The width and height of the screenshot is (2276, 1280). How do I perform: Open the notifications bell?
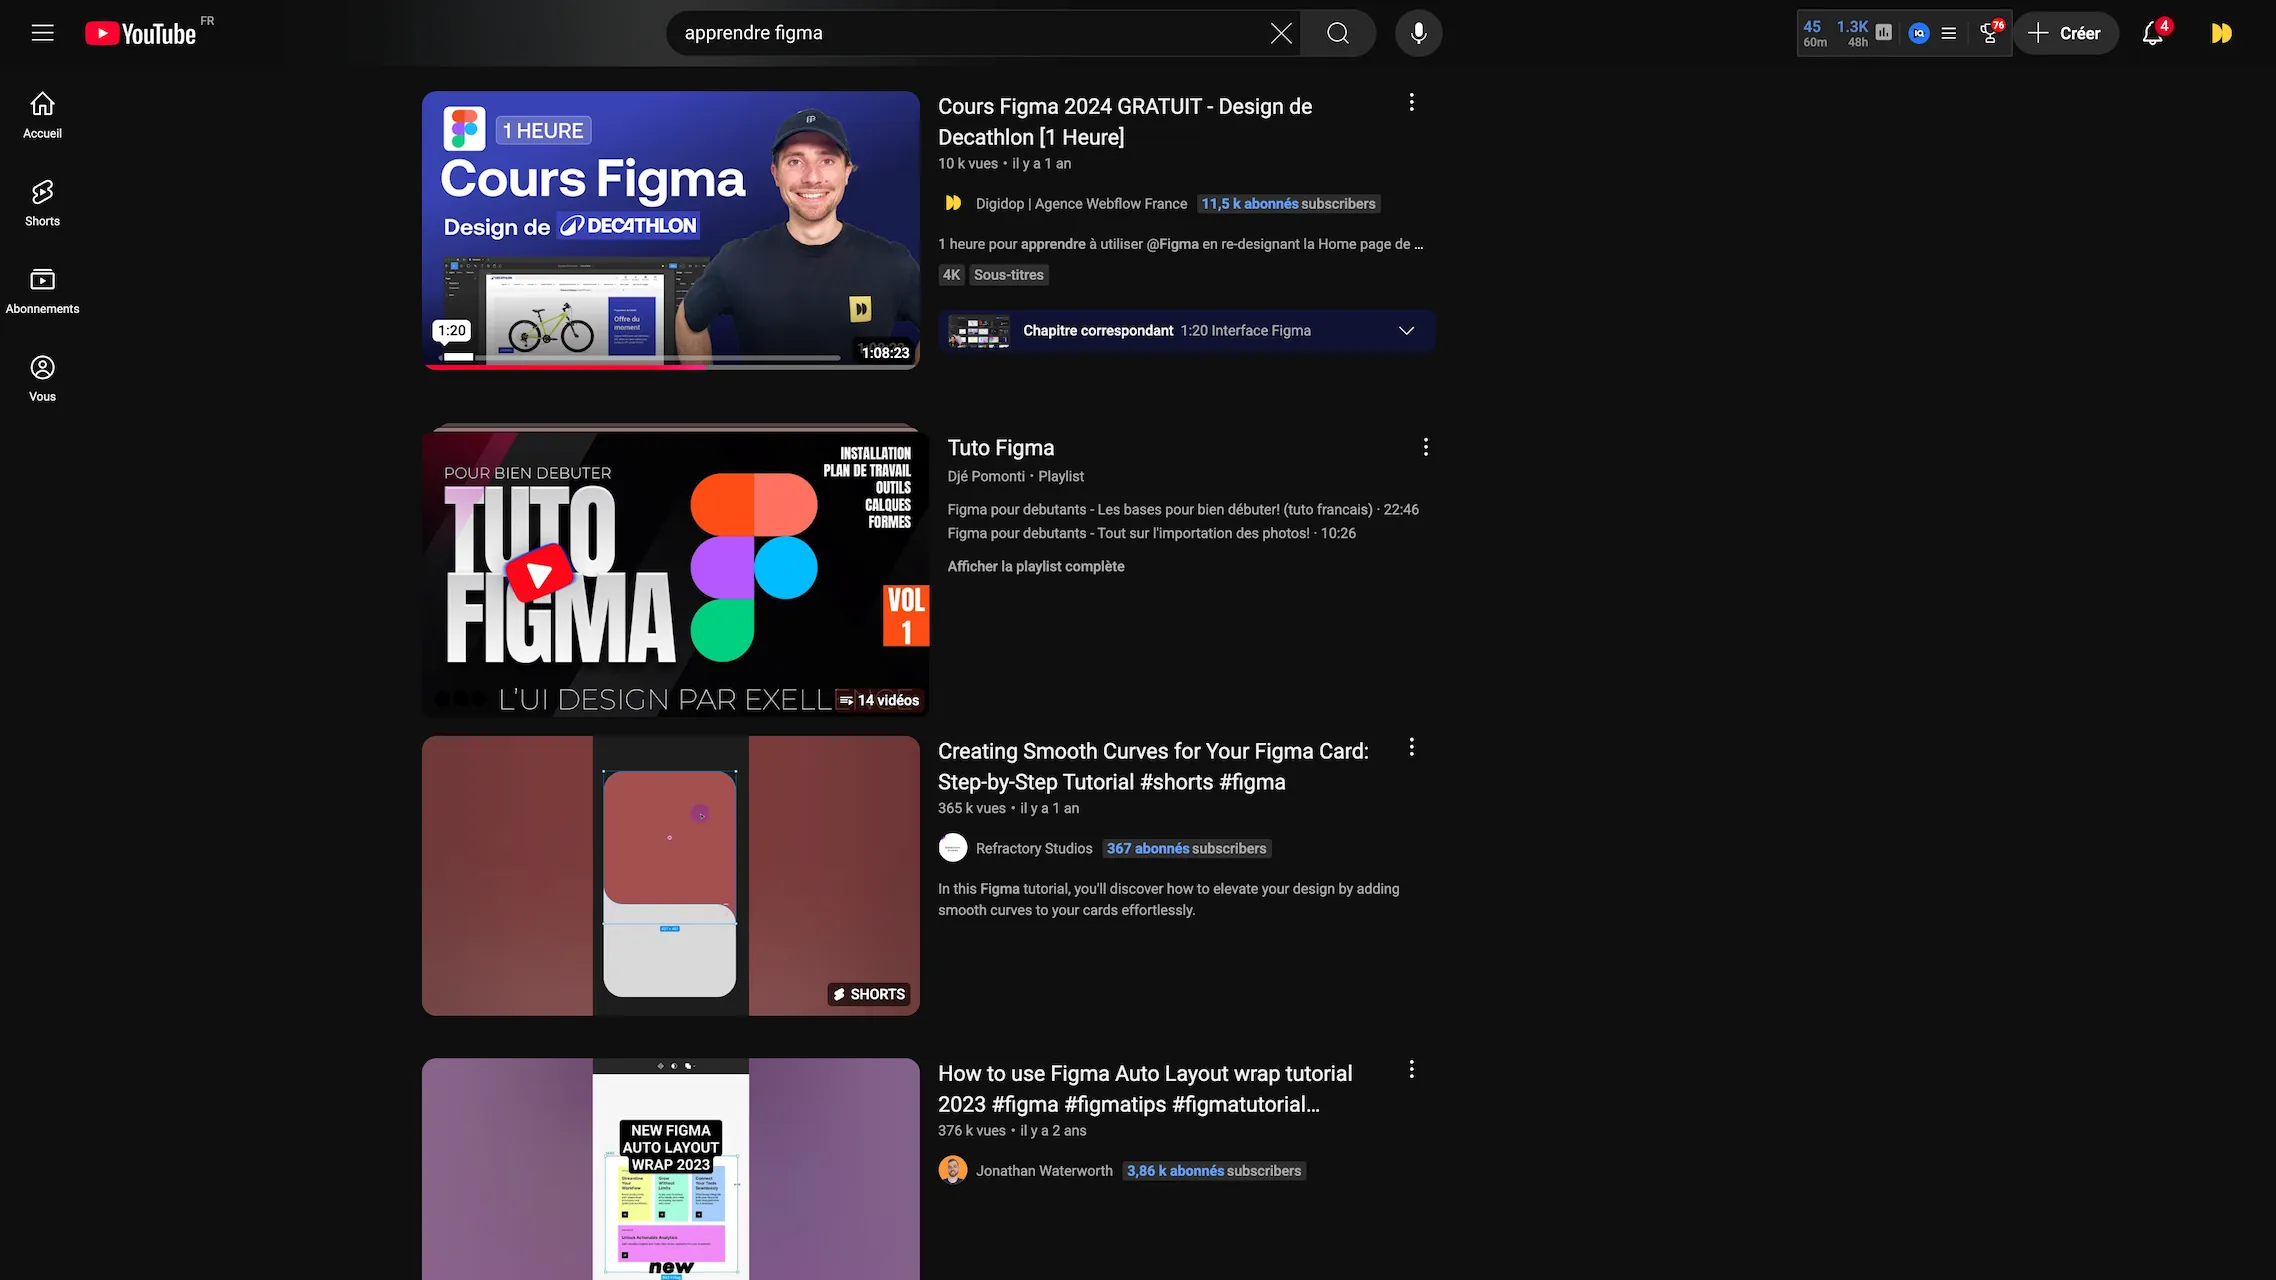tap(2153, 33)
